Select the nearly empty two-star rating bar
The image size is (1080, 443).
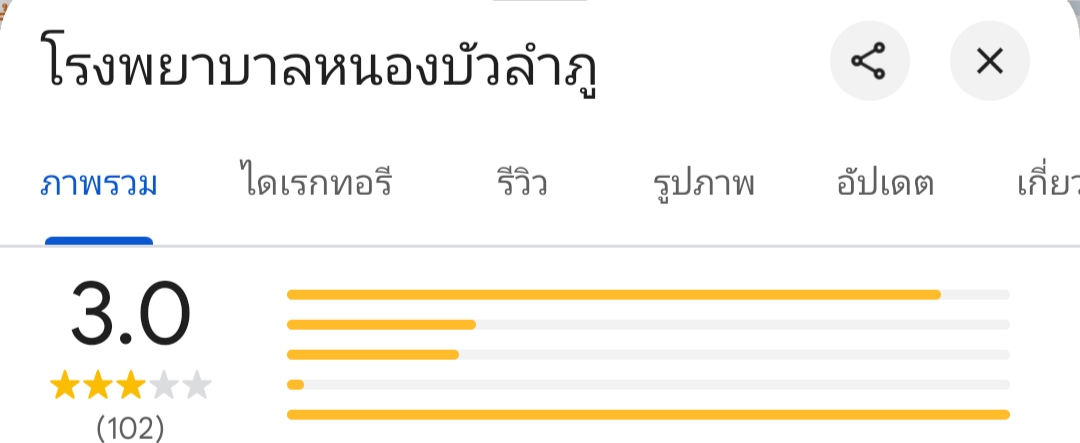(x=648, y=384)
